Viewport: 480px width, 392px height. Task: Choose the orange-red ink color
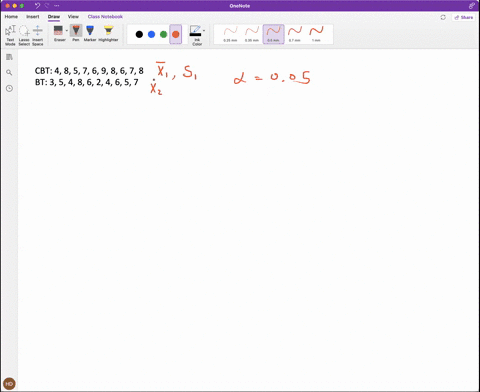(x=176, y=34)
